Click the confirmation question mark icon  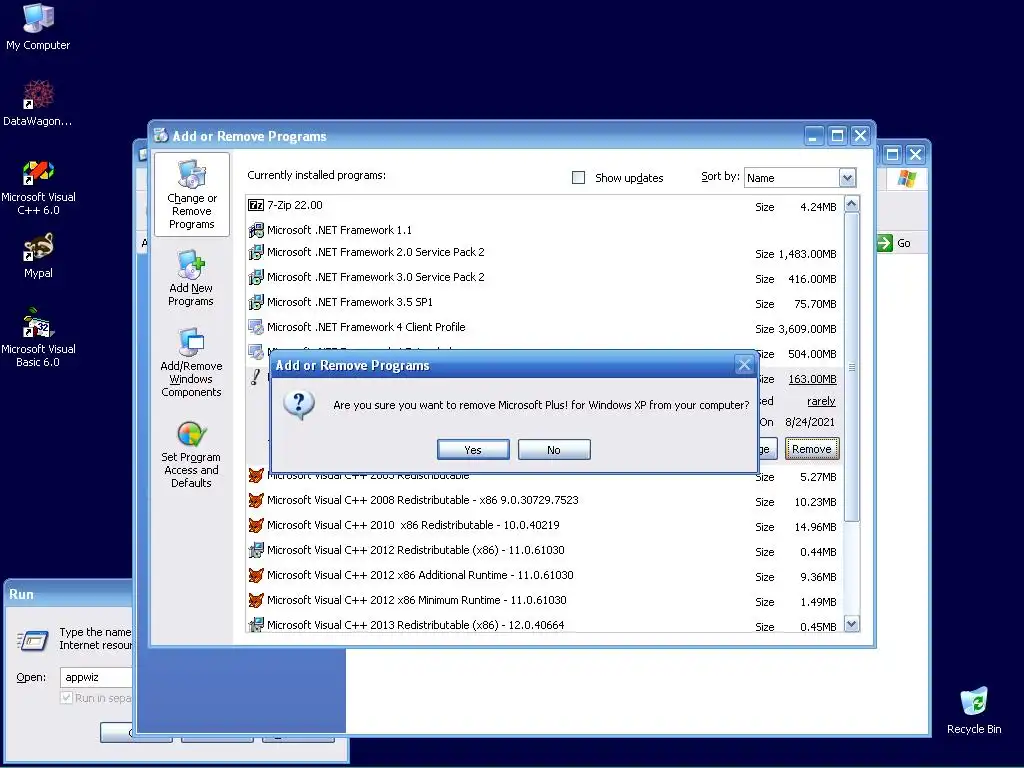tap(299, 405)
